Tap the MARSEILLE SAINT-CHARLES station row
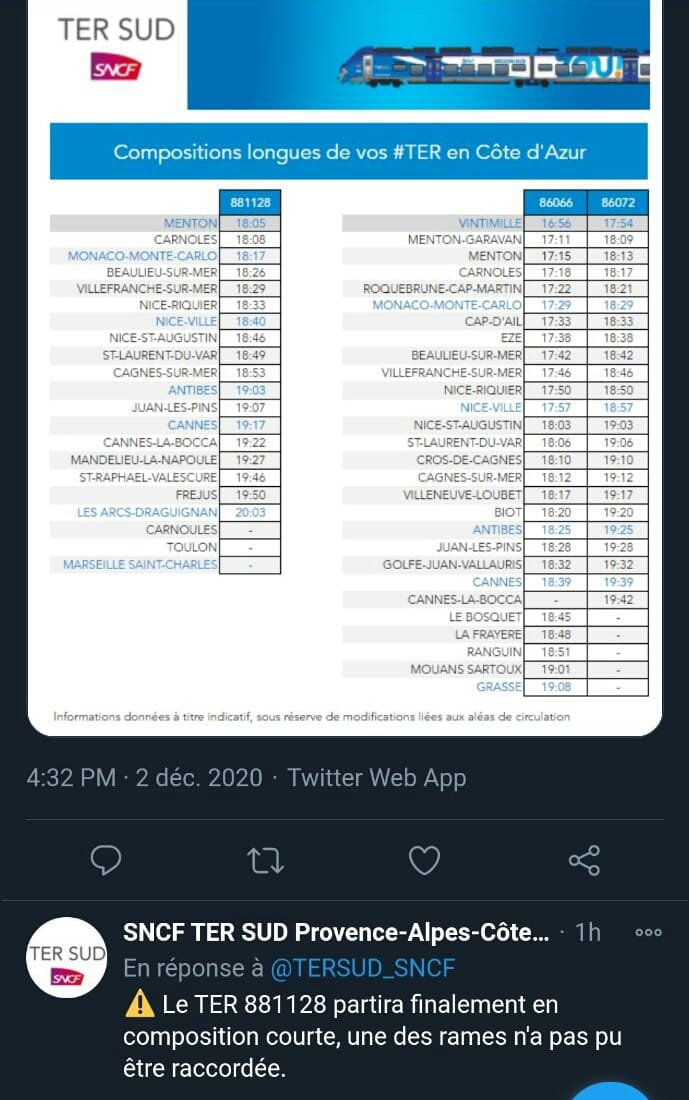 pyautogui.click(x=166, y=565)
